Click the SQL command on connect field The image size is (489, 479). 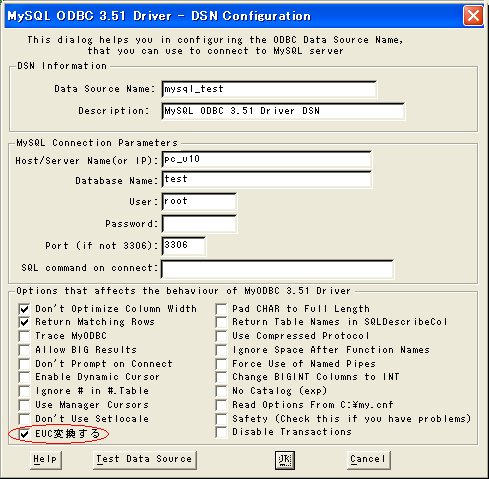pyautogui.click(x=277, y=269)
